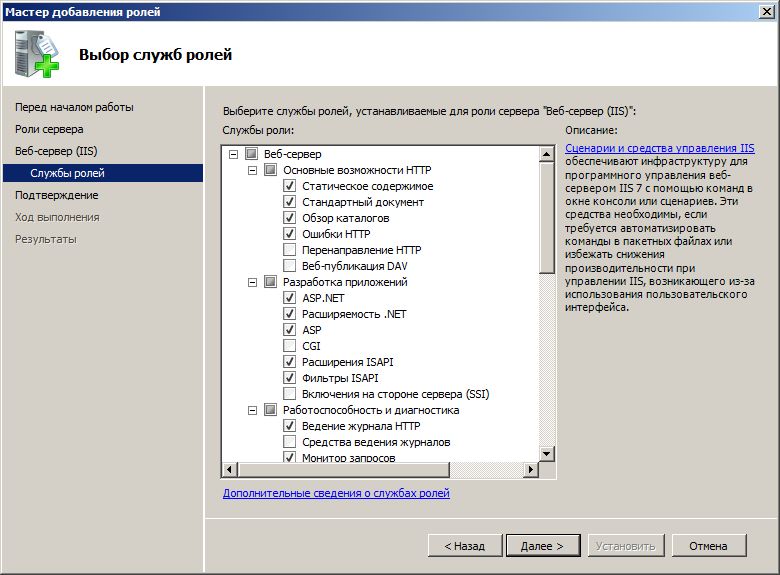
Task: Toggle the Веб-сервер root checkbox
Action: tap(251, 154)
